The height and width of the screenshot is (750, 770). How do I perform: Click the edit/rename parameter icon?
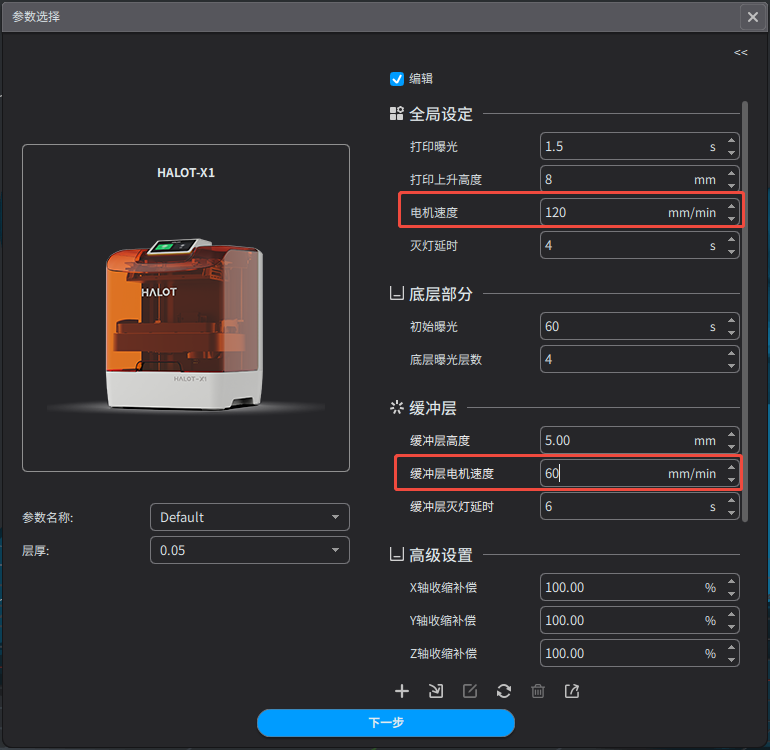pos(470,691)
